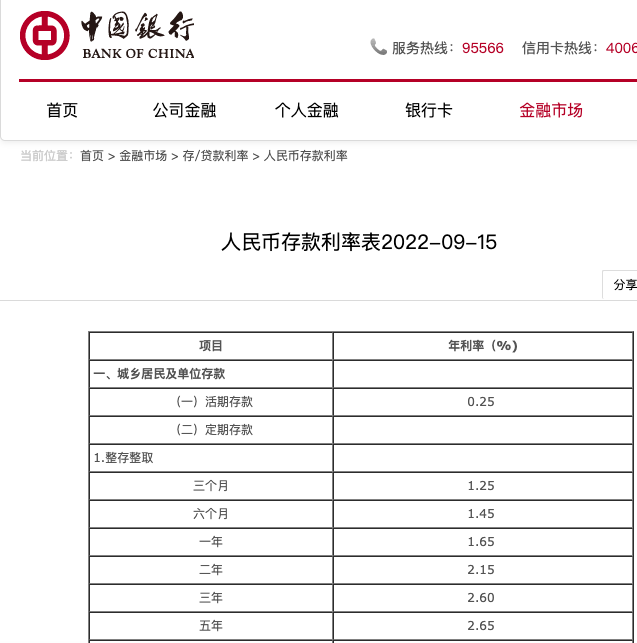The image size is (637, 643).
Task: Click the 五年 cell
Action: click(211, 626)
